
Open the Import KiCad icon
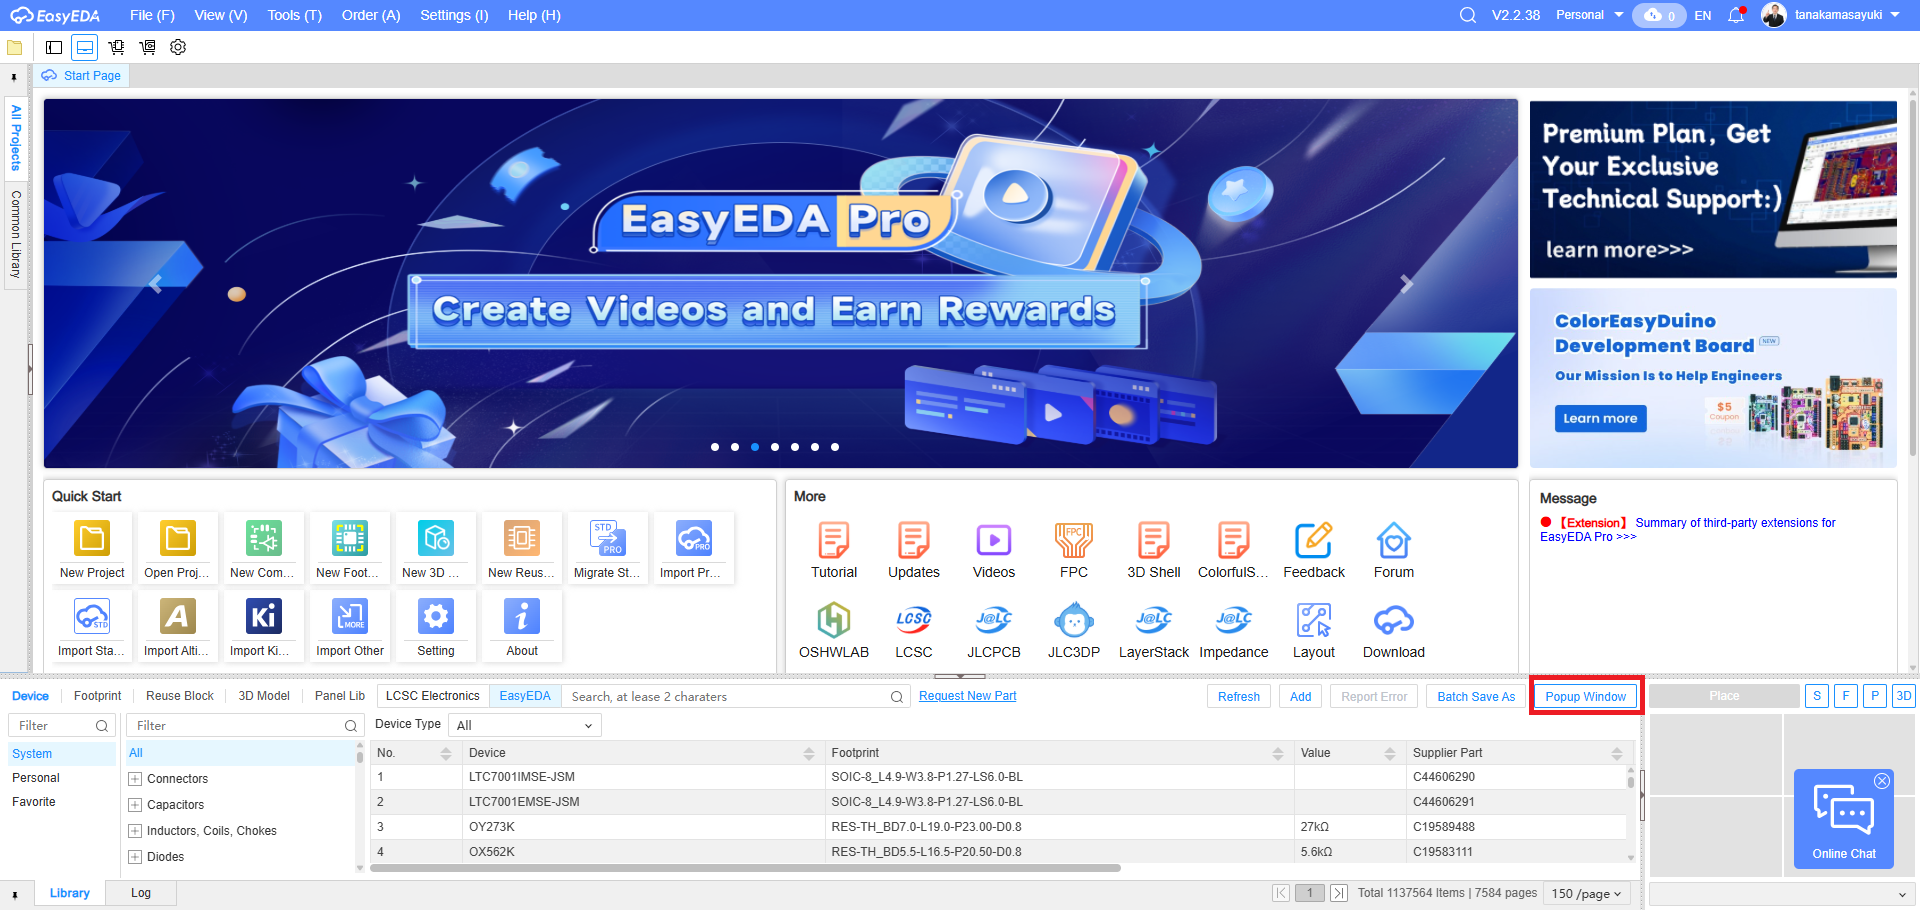click(264, 617)
